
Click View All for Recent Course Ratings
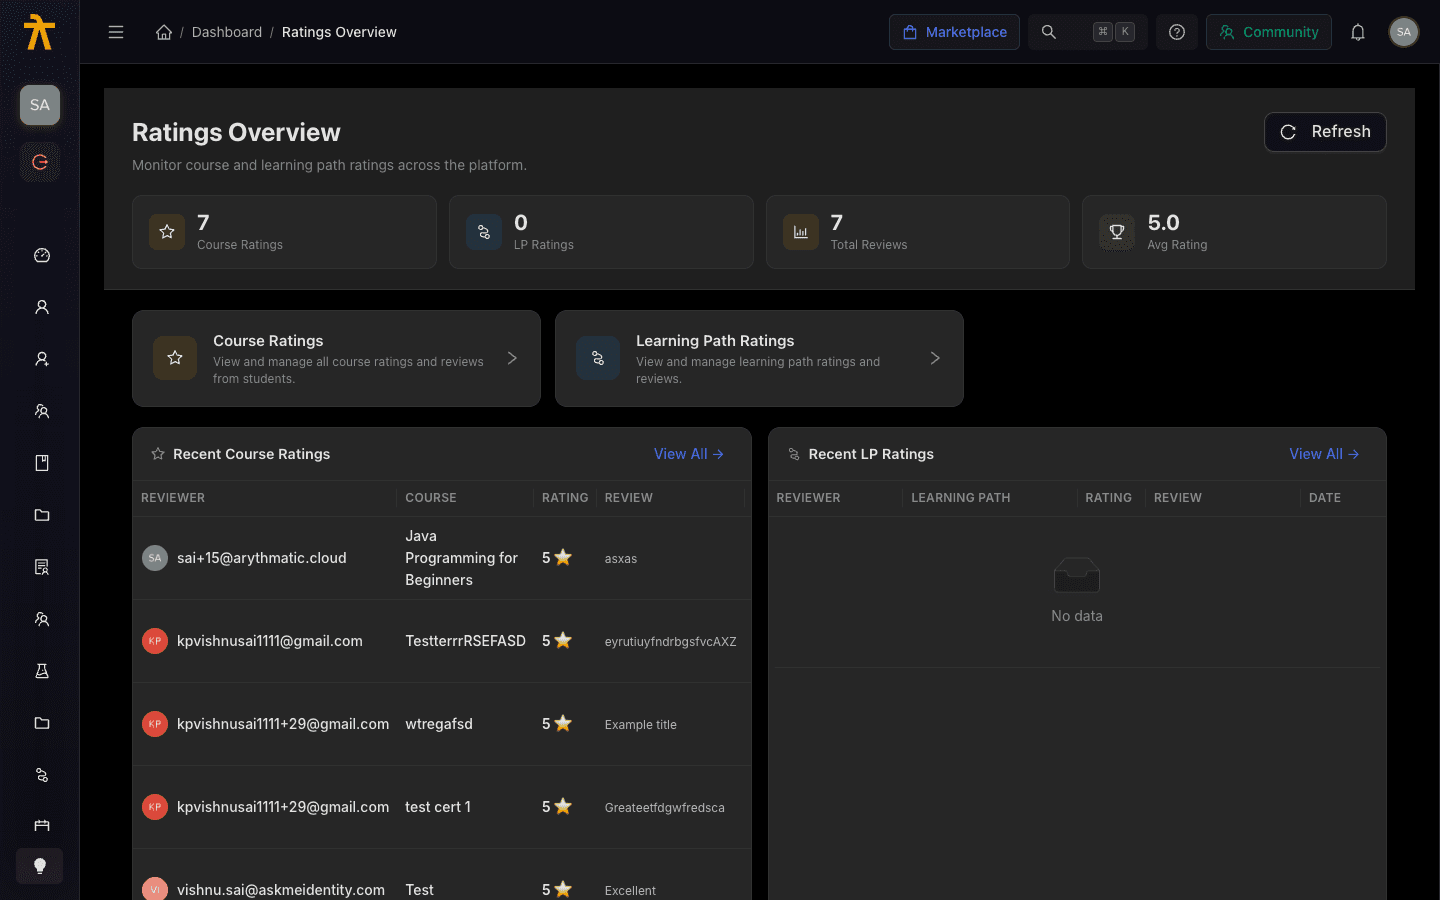tap(688, 454)
